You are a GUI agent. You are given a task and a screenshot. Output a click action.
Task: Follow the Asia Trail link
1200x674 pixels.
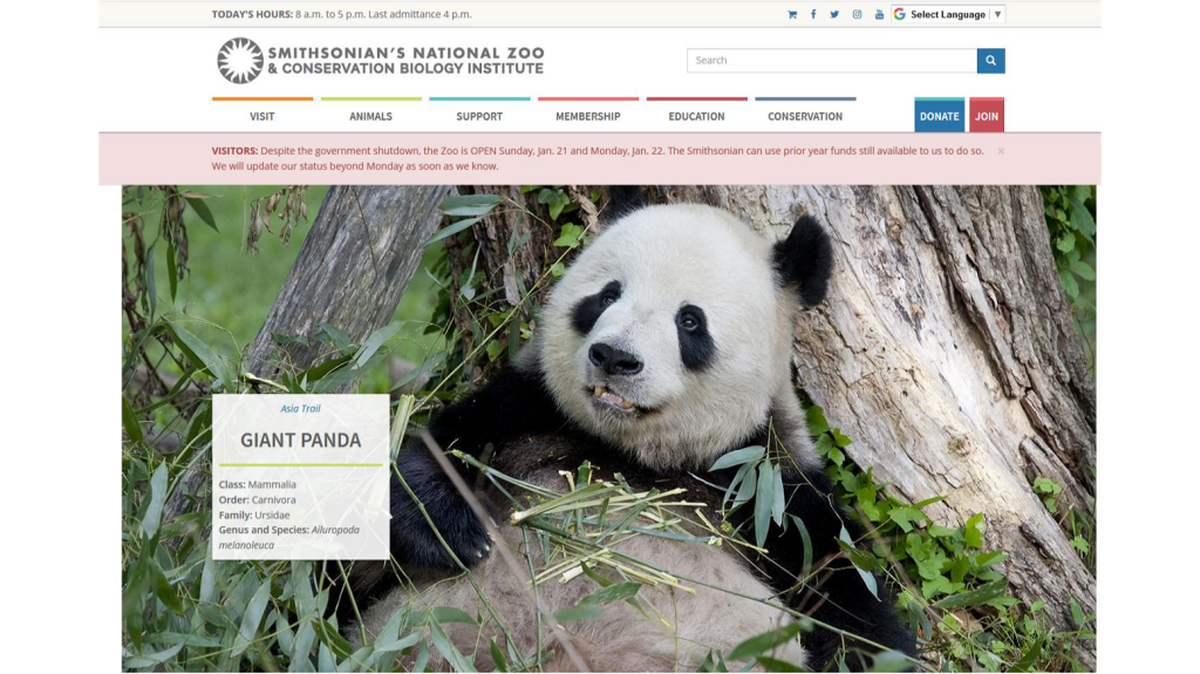[301, 408]
